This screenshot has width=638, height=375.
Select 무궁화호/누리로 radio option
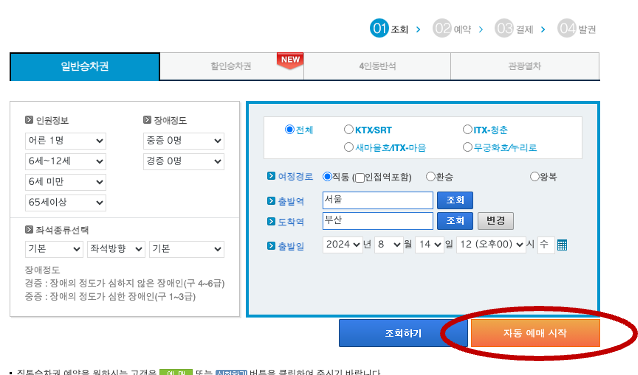point(467,147)
